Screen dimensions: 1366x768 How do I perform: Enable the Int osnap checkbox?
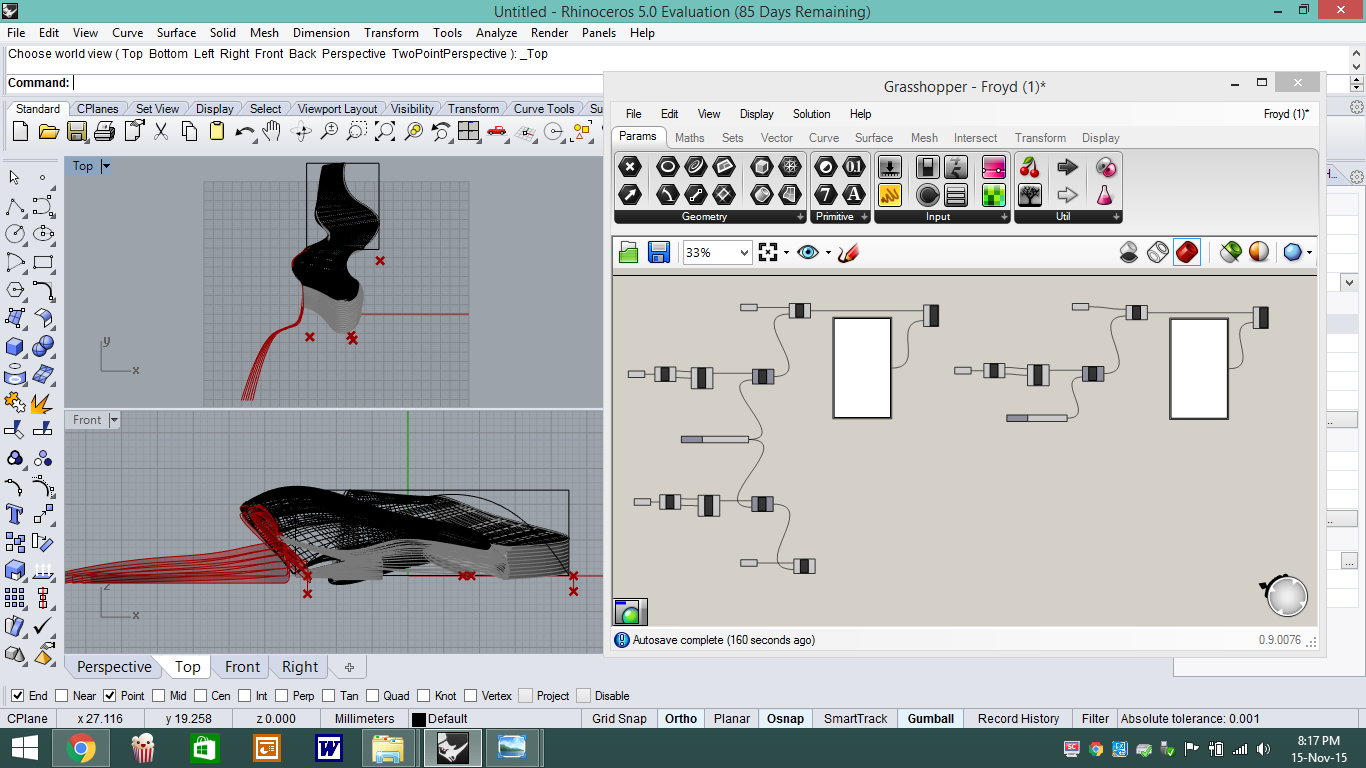(245, 695)
